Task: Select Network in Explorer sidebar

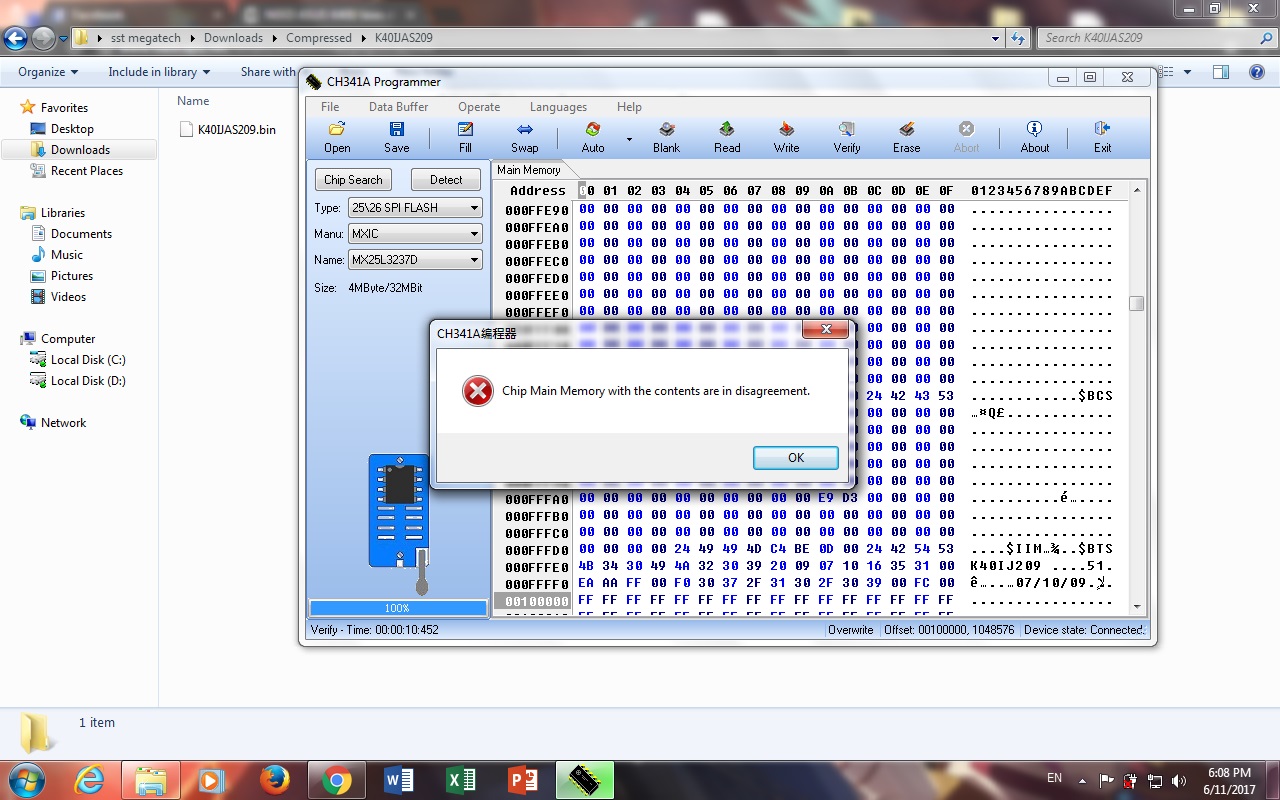Action: coord(63,423)
